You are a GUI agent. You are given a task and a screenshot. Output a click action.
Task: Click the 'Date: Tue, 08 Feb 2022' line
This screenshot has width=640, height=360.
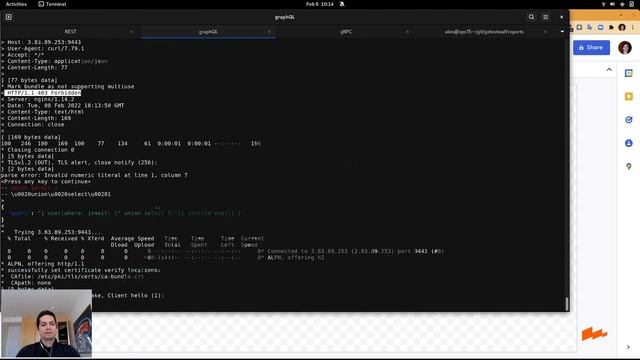click(62, 105)
